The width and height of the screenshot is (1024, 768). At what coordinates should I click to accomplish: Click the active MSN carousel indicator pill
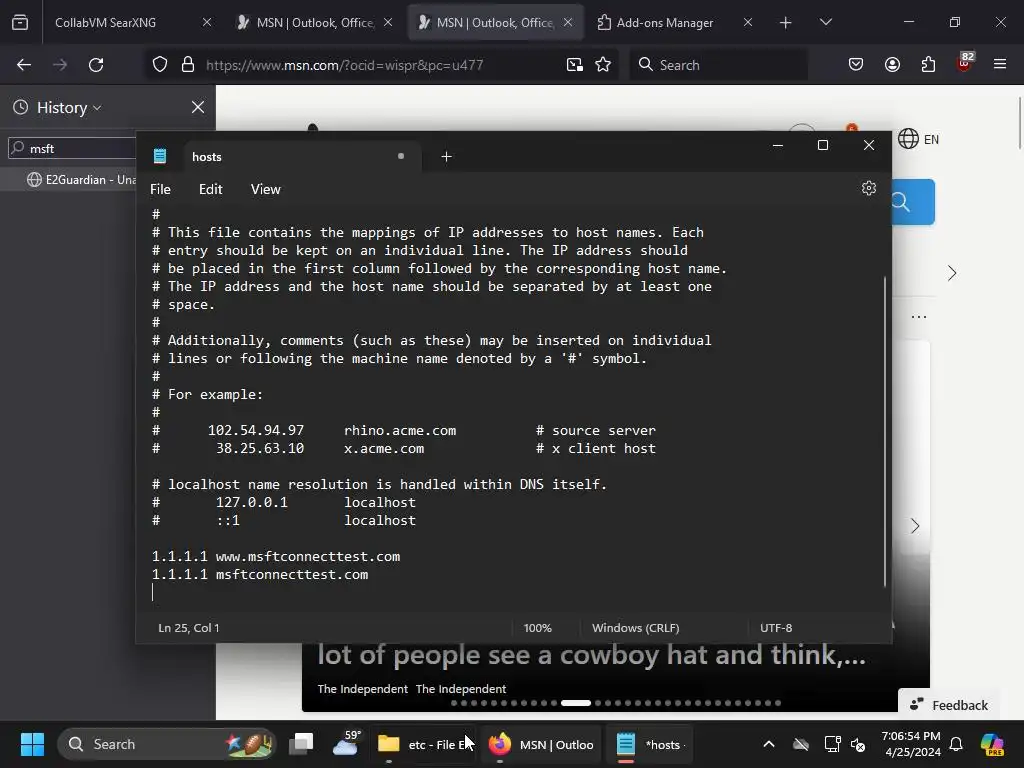tap(576, 703)
